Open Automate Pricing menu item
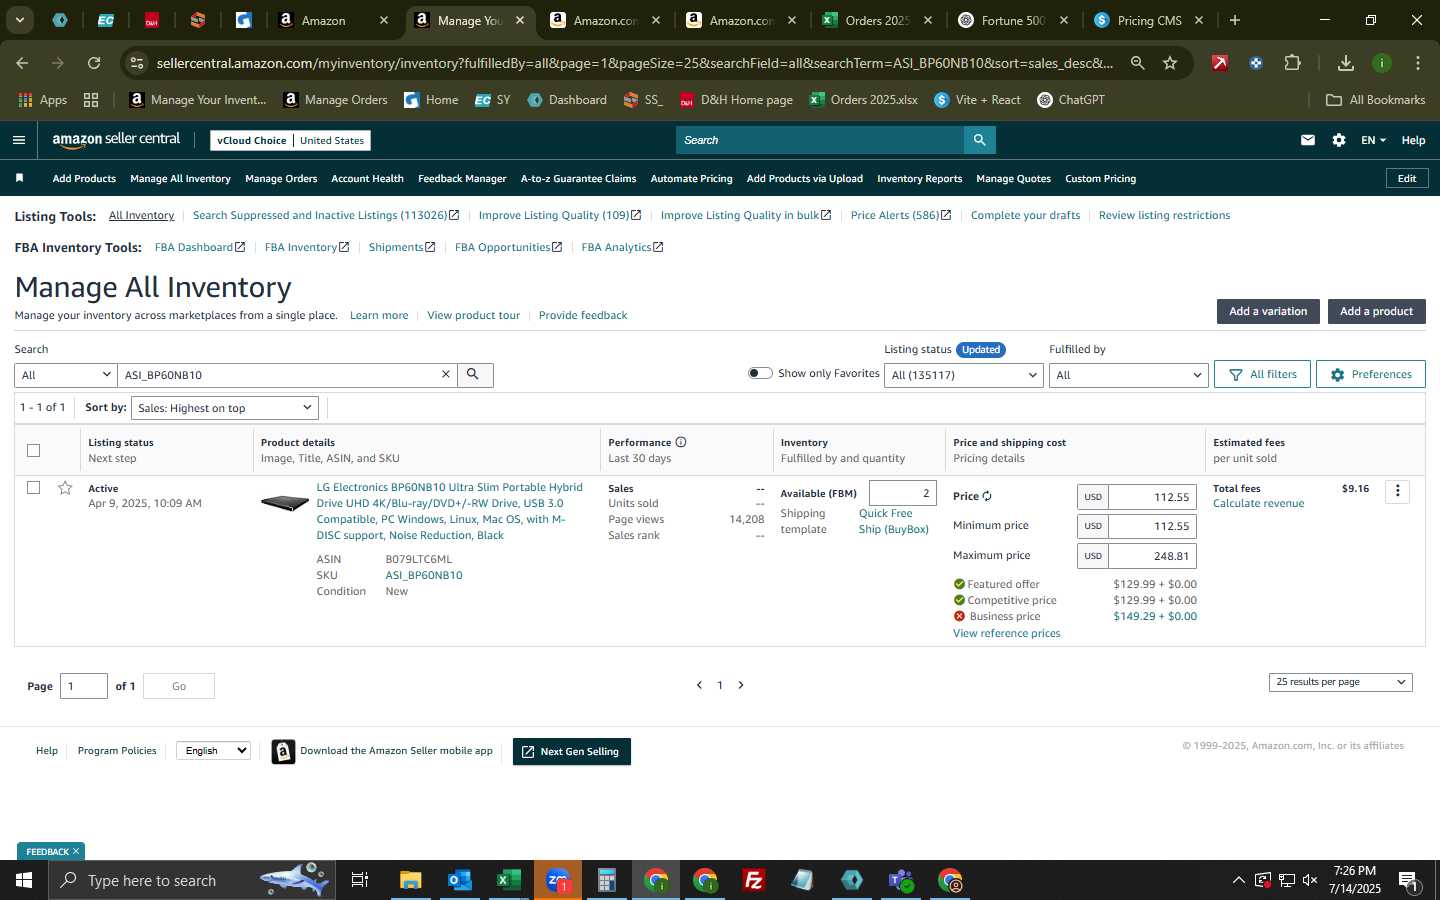This screenshot has height=900, width=1440. [x=691, y=178]
